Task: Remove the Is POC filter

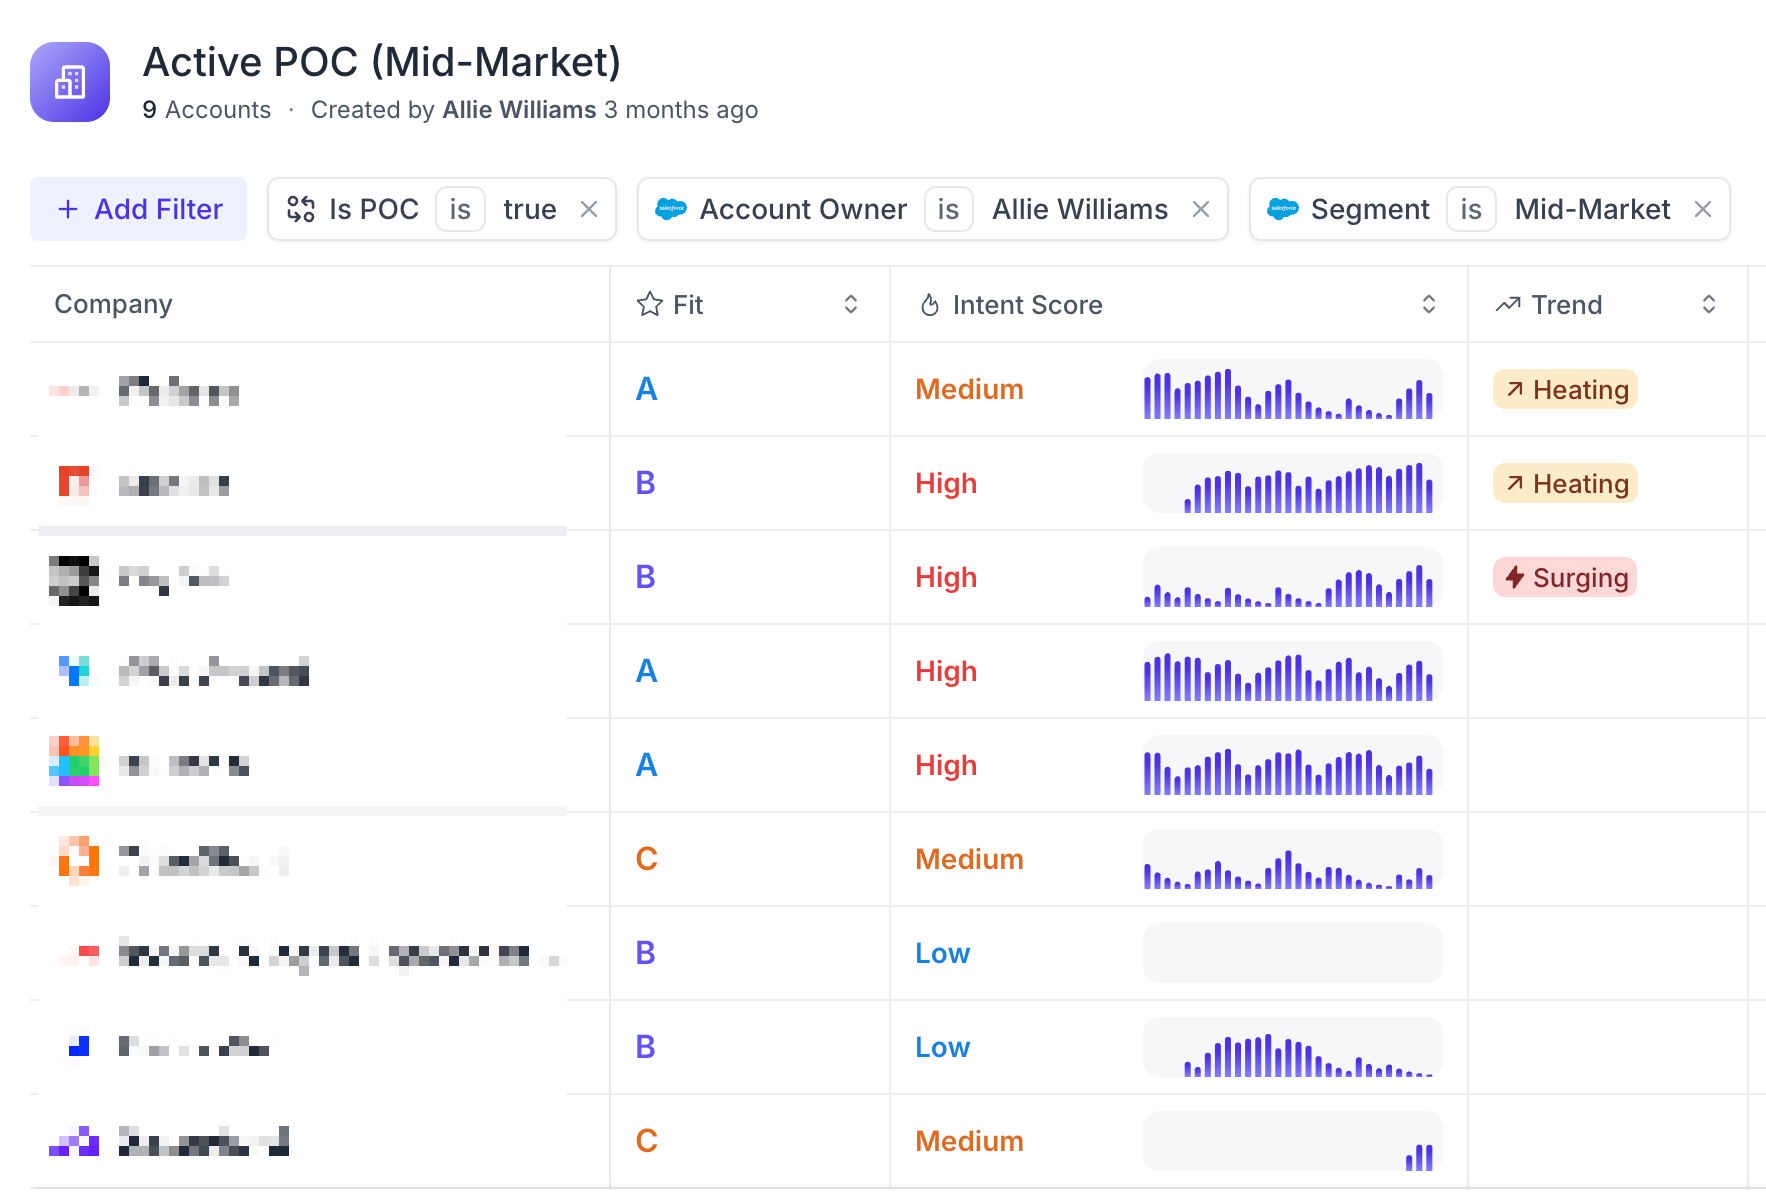Action: tap(589, 209)
